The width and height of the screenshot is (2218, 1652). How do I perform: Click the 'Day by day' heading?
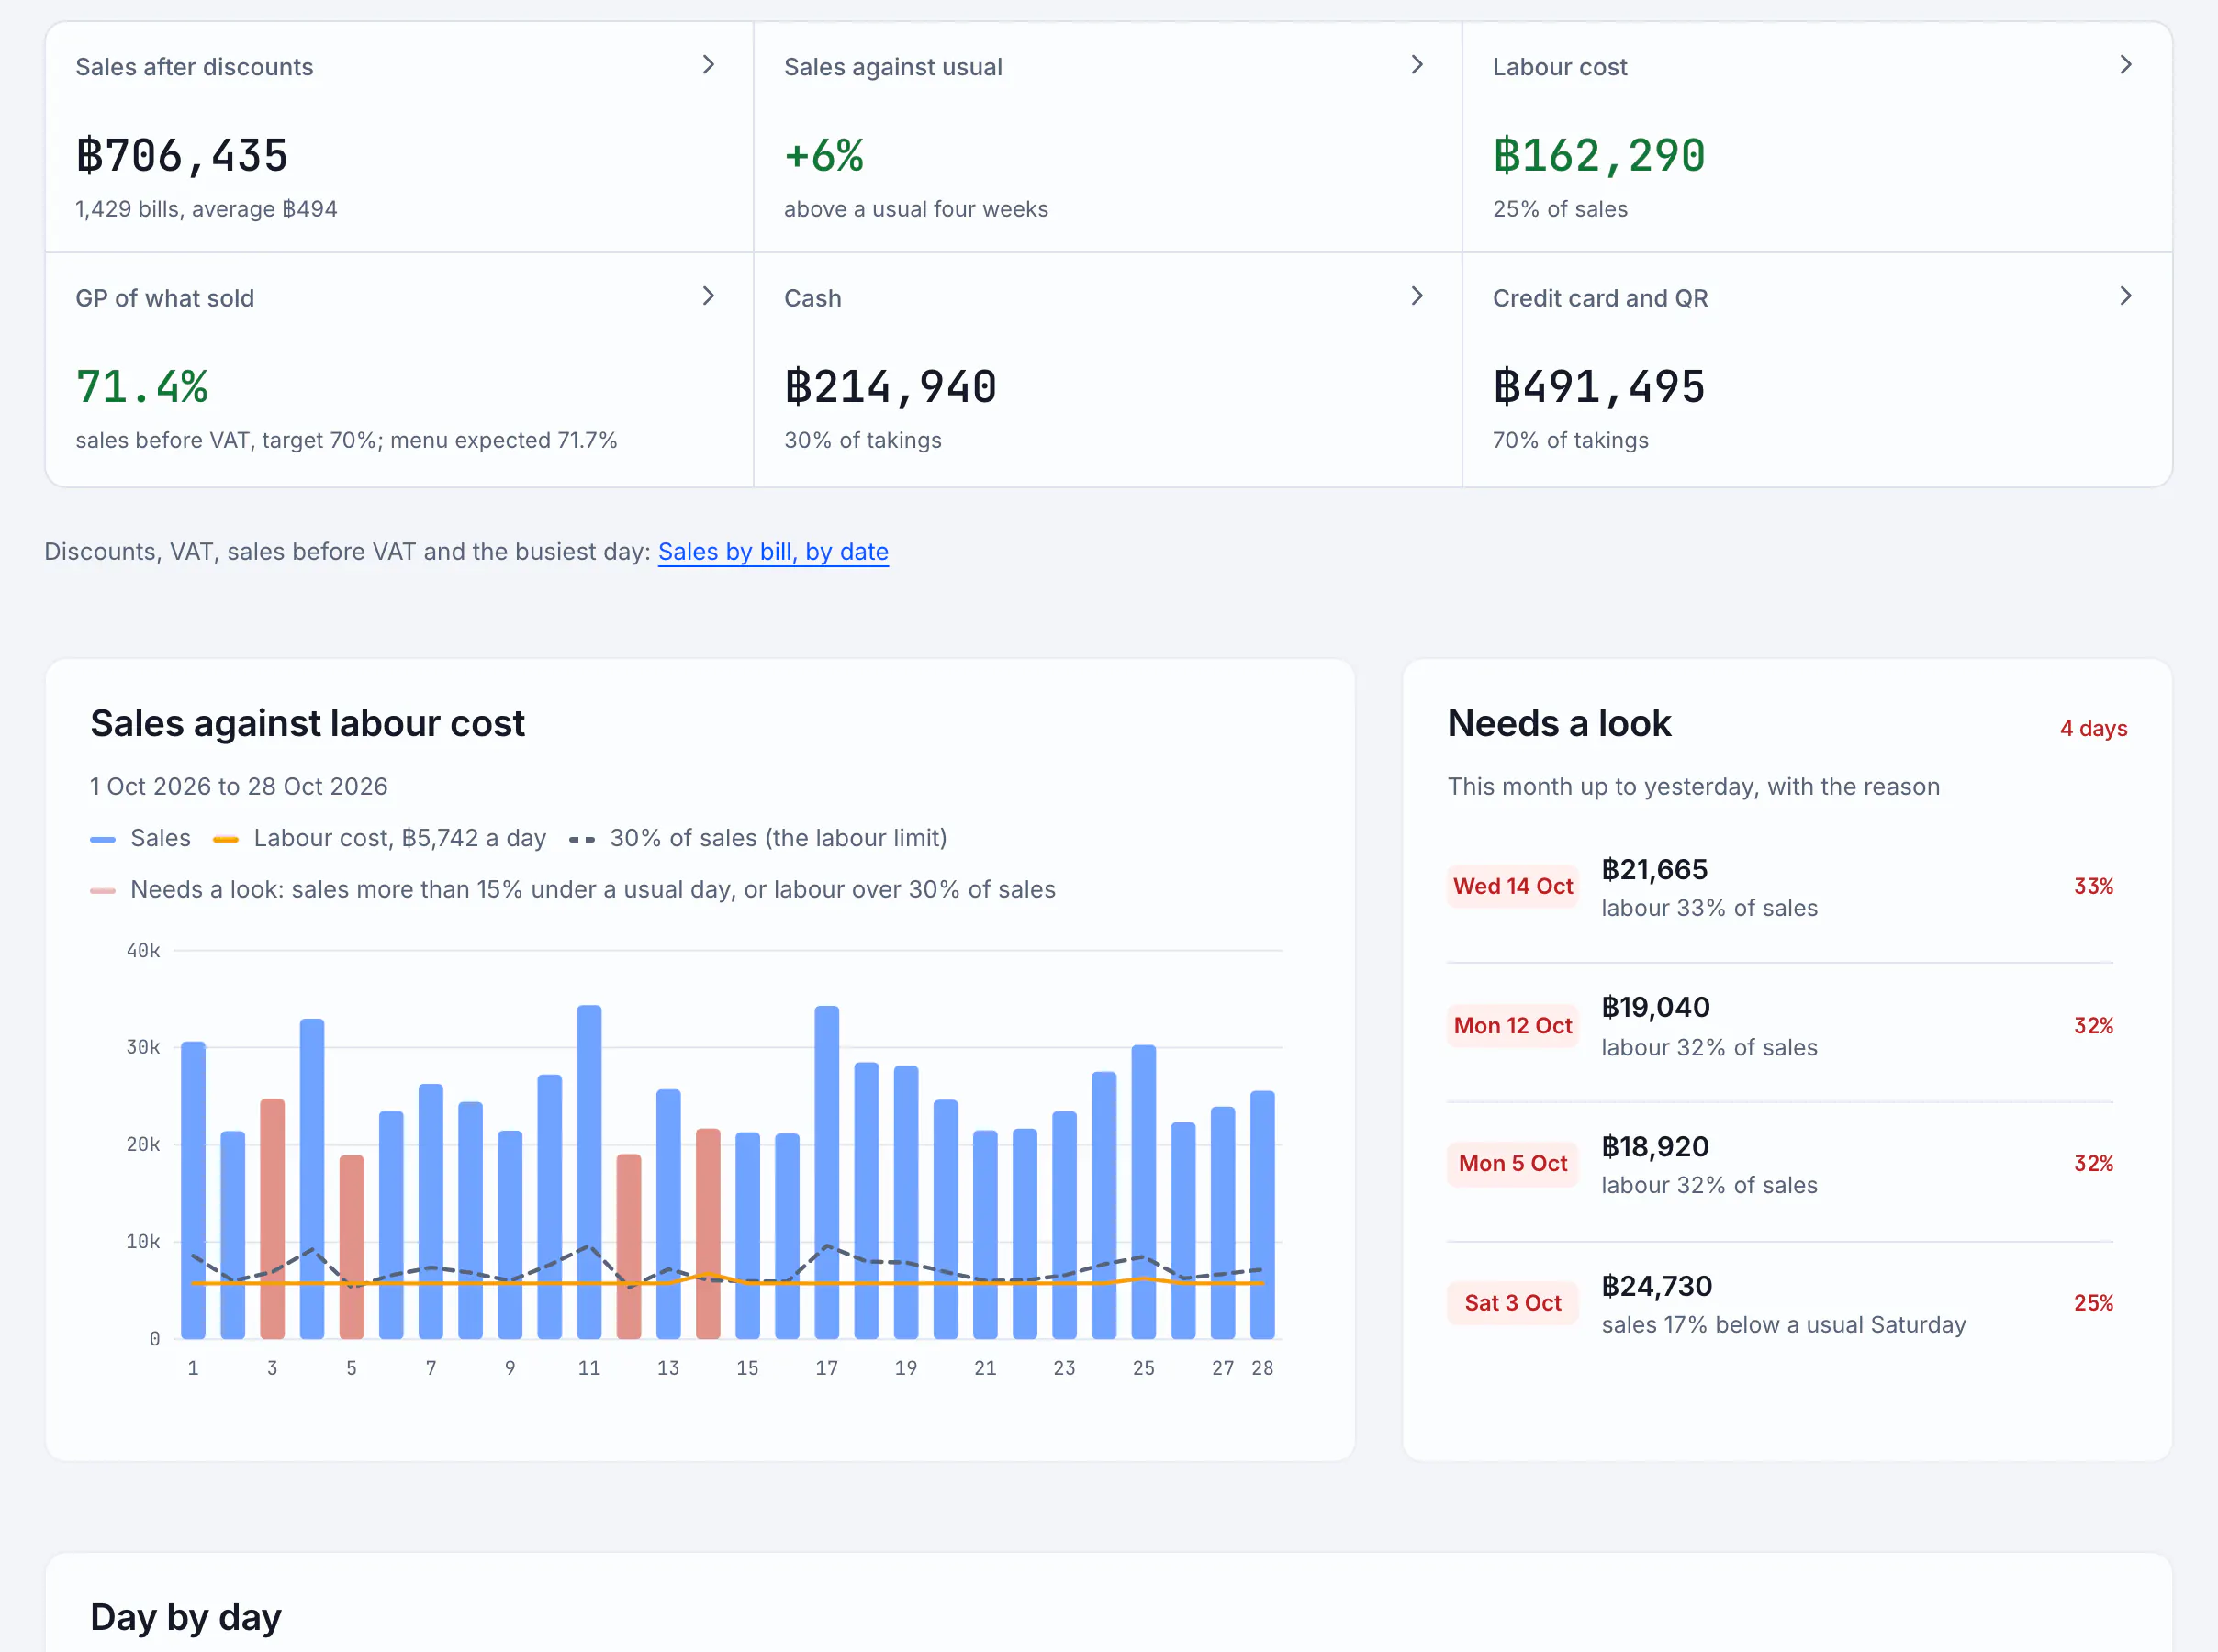point(186,1617)
